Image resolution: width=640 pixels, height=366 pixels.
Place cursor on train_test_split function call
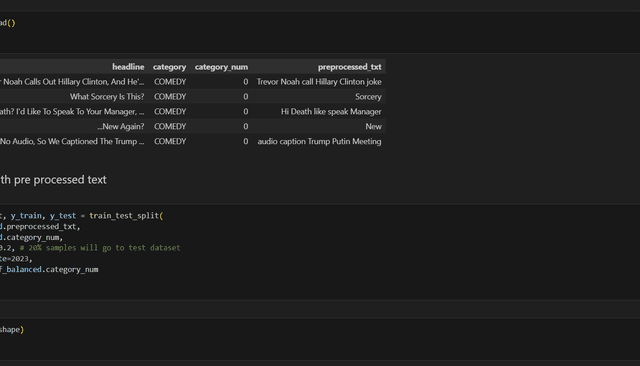point(126,215)
